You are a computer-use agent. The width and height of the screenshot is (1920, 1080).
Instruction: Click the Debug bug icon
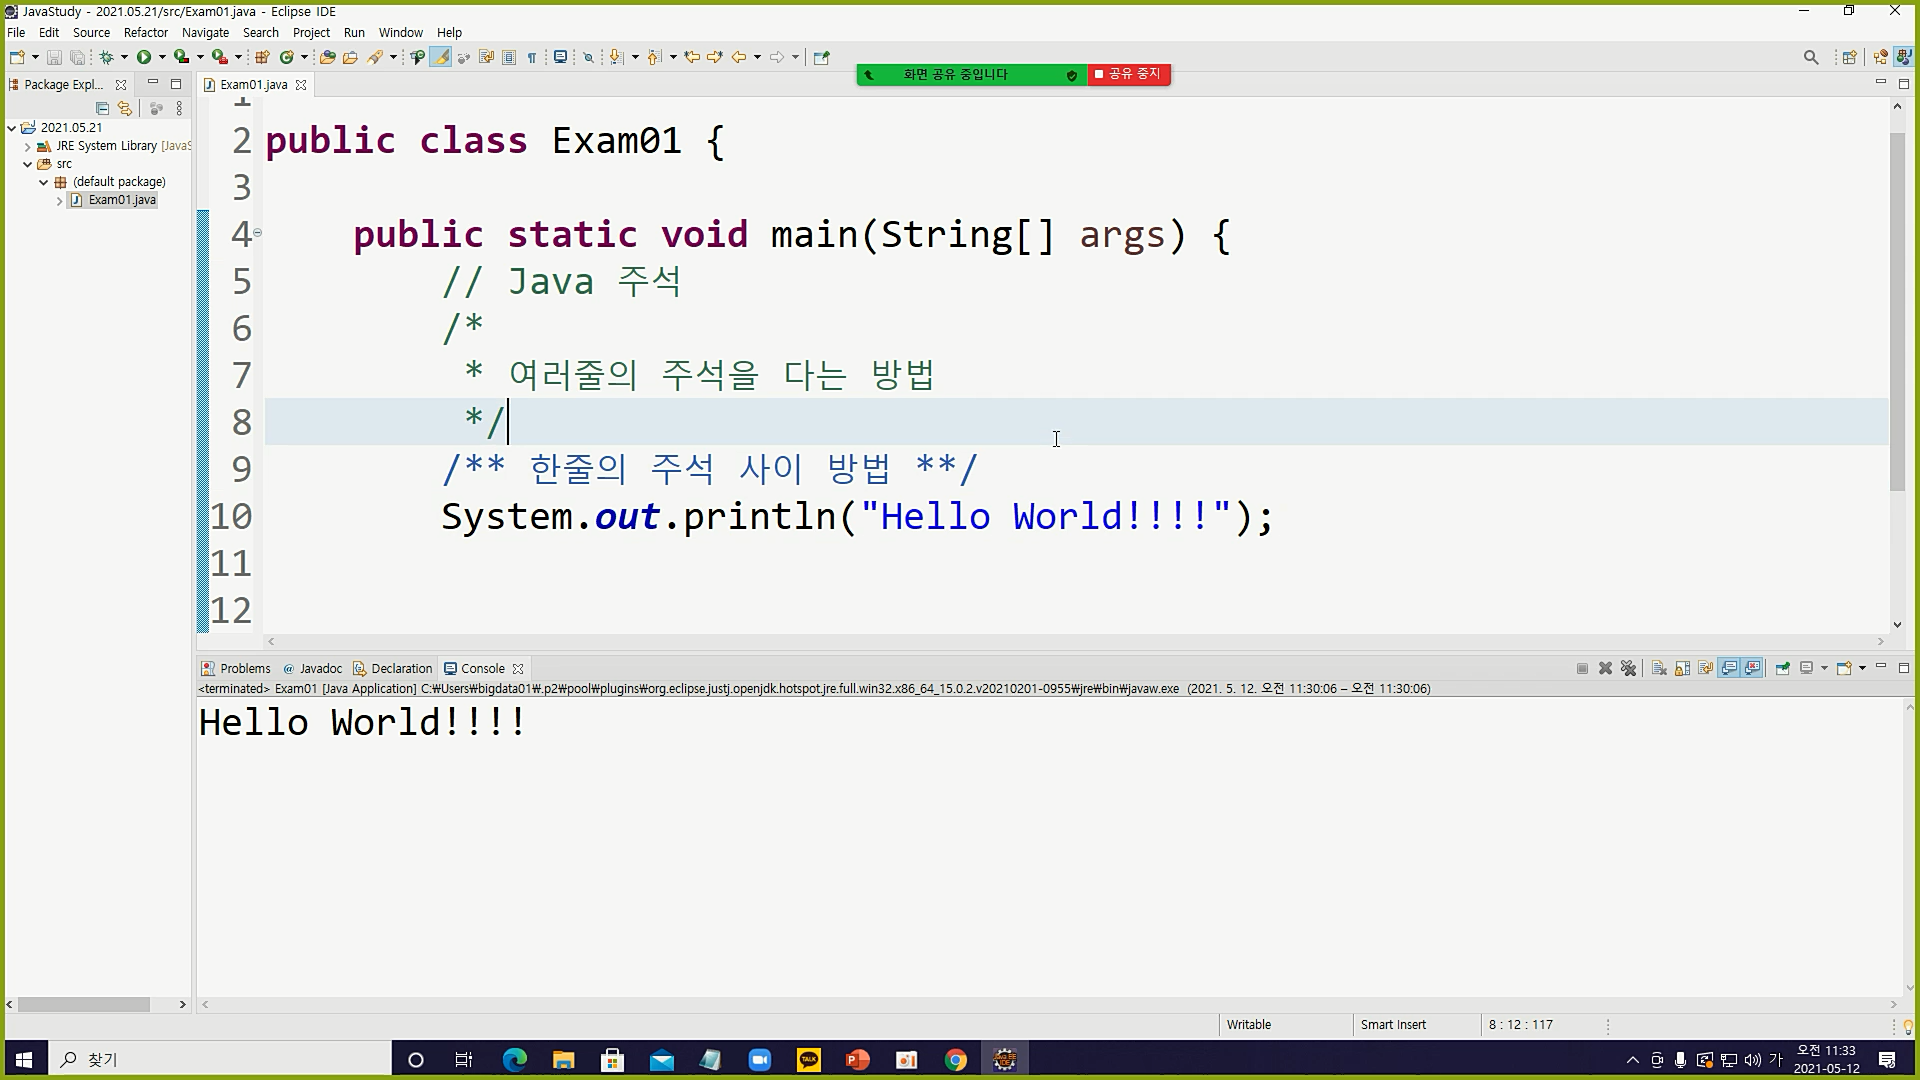point(107,57)
